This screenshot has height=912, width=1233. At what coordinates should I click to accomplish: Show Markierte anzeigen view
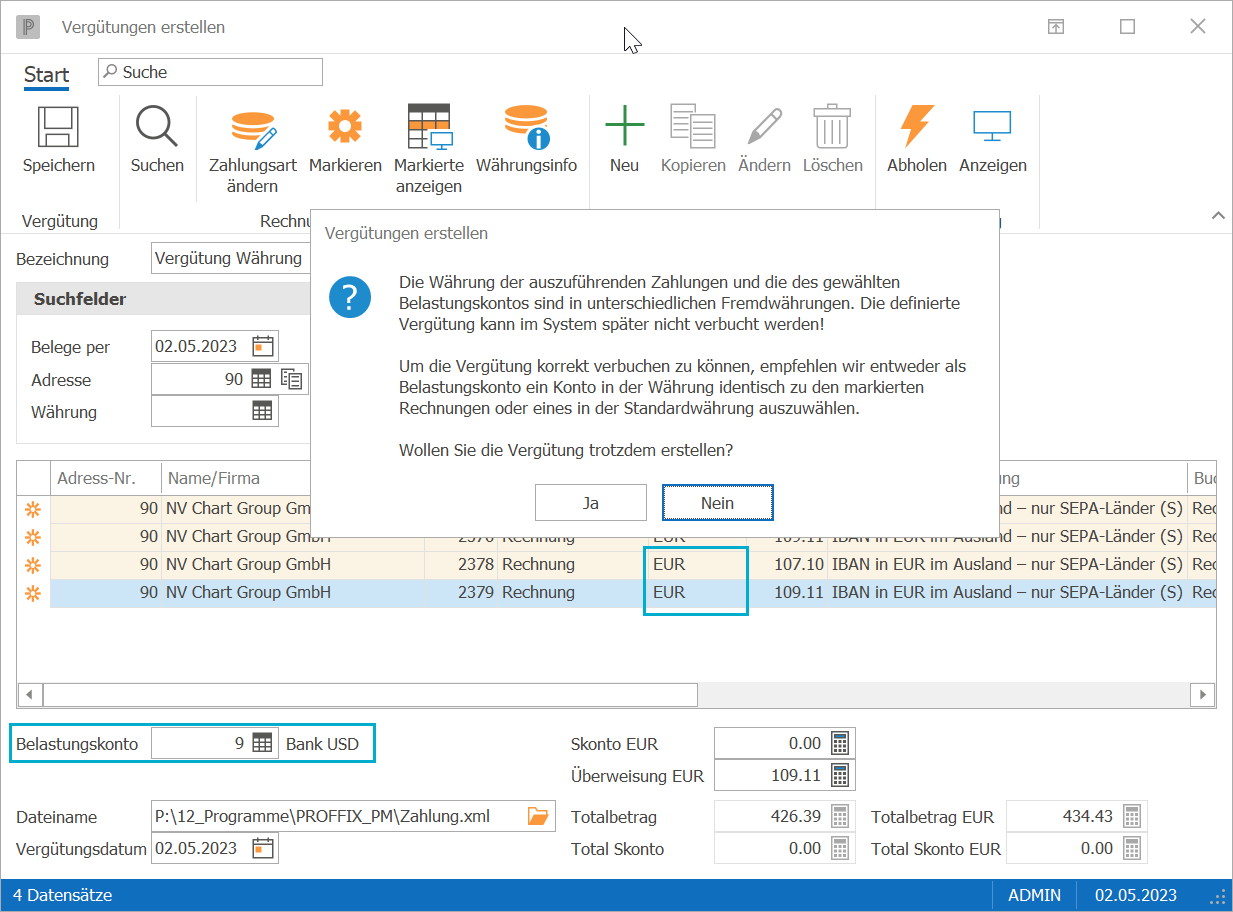[429, 127]
